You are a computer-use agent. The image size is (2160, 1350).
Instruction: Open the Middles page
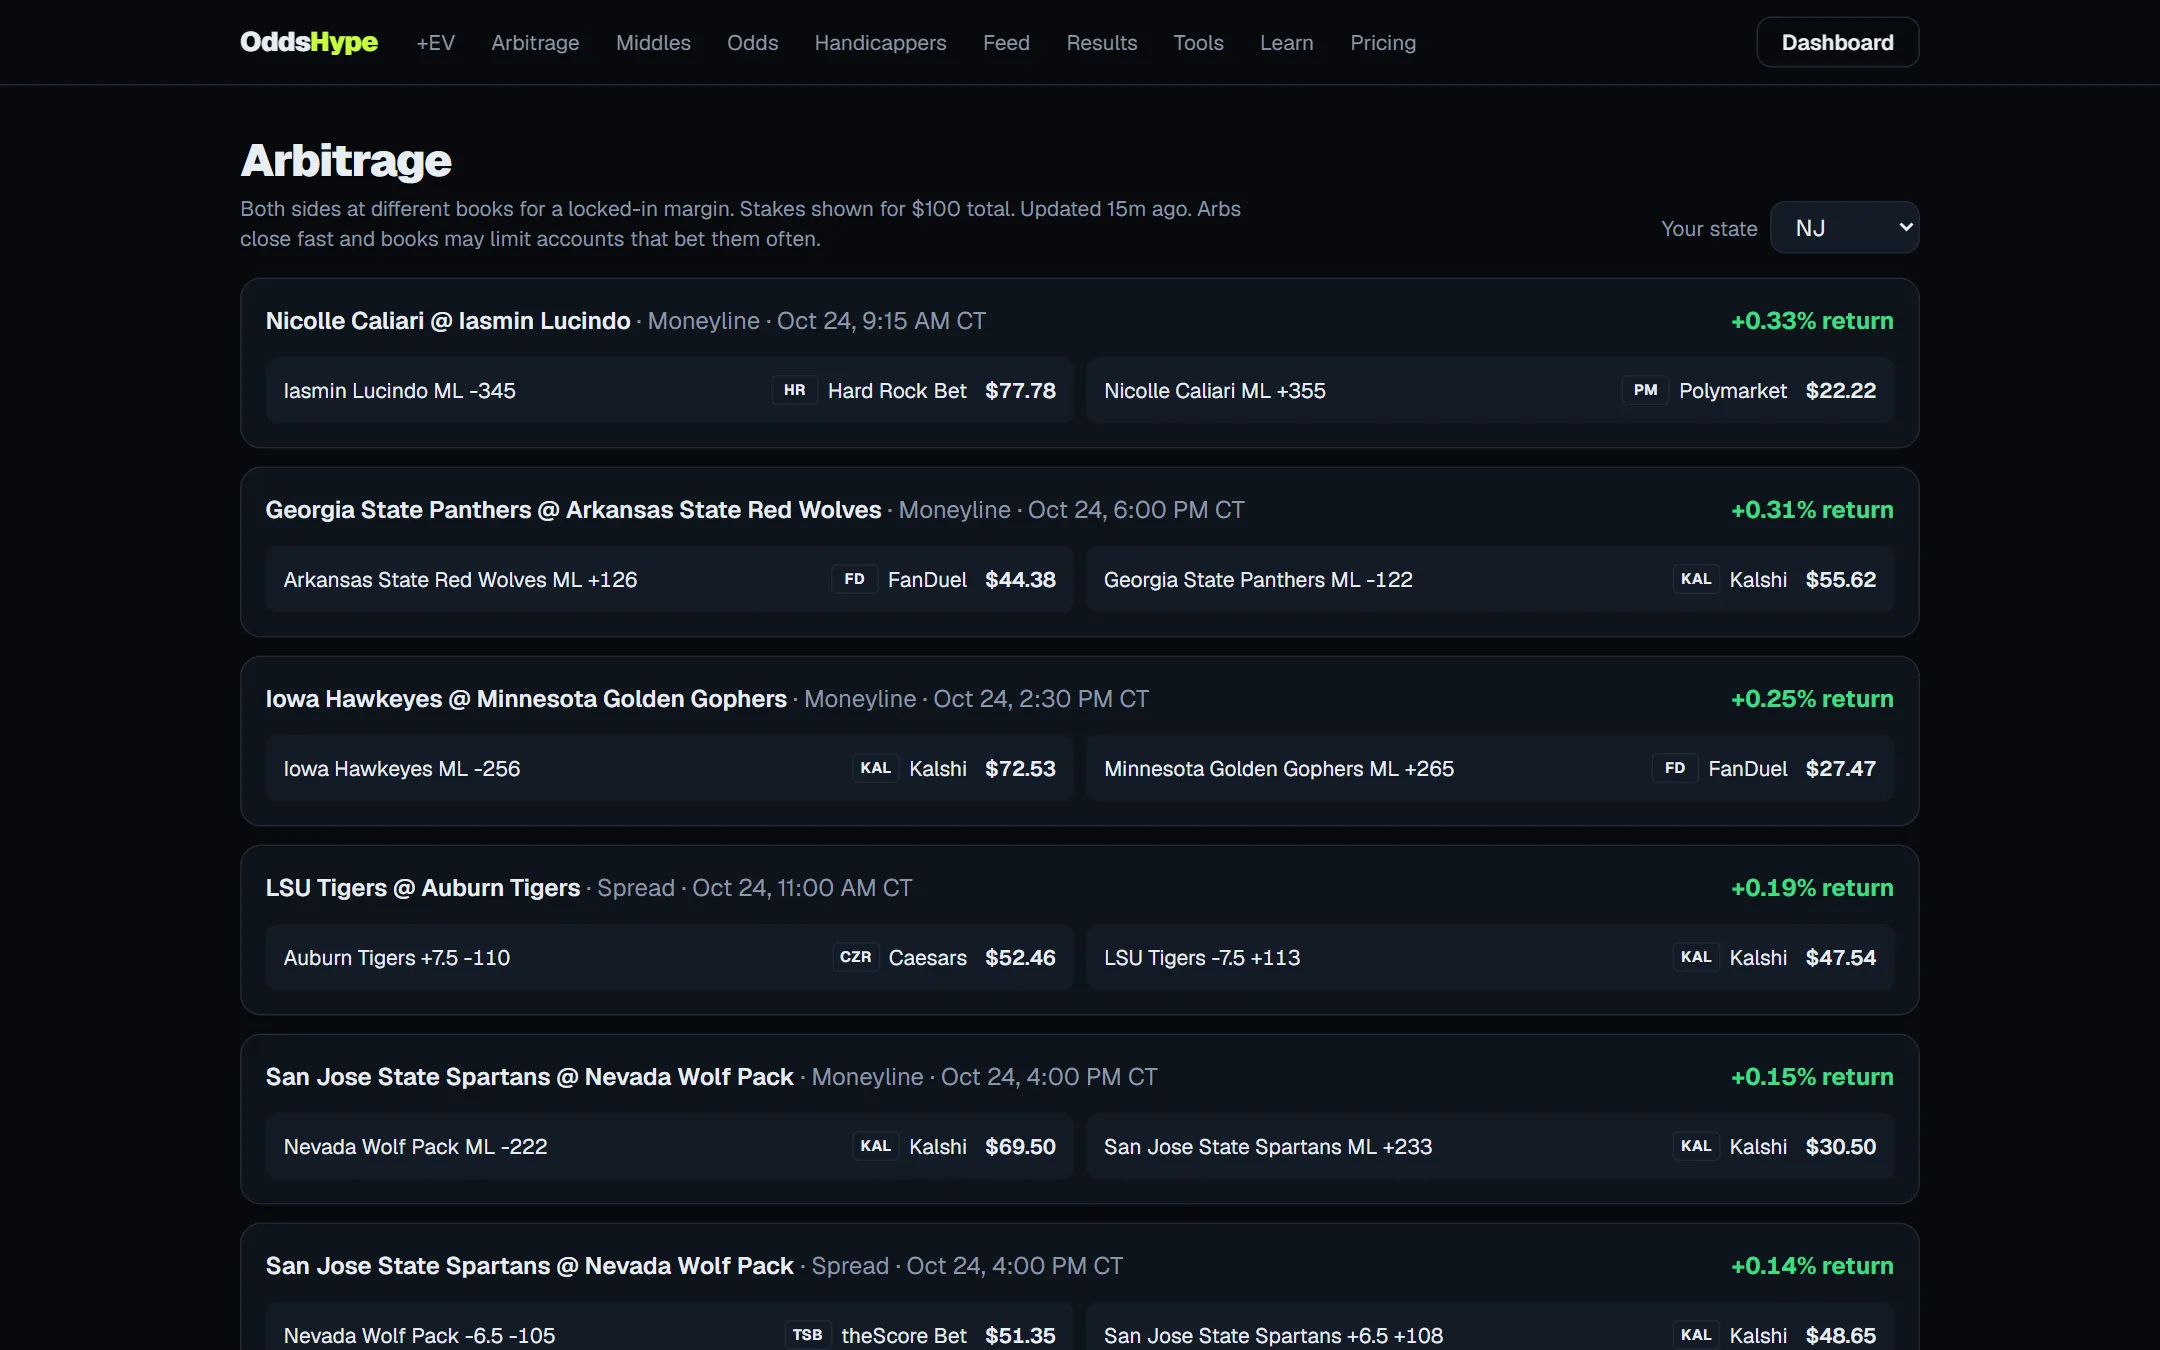pyautogui.click(x=653, y=42)
